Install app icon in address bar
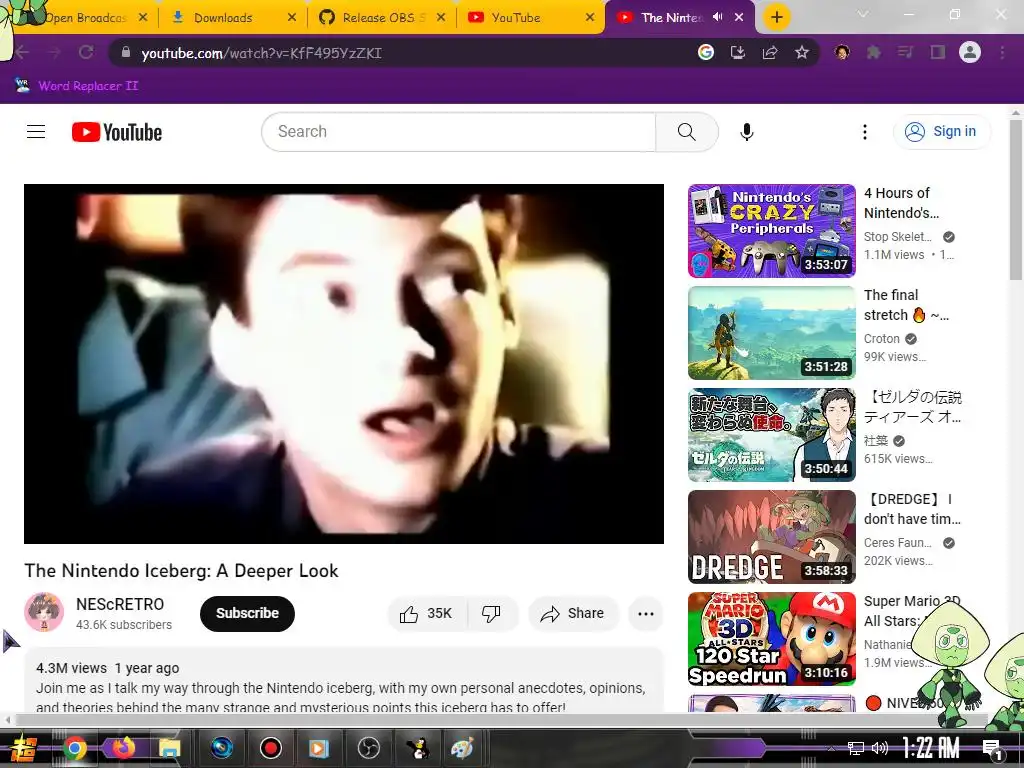1024x768 pixels. (x=738, y=52)
